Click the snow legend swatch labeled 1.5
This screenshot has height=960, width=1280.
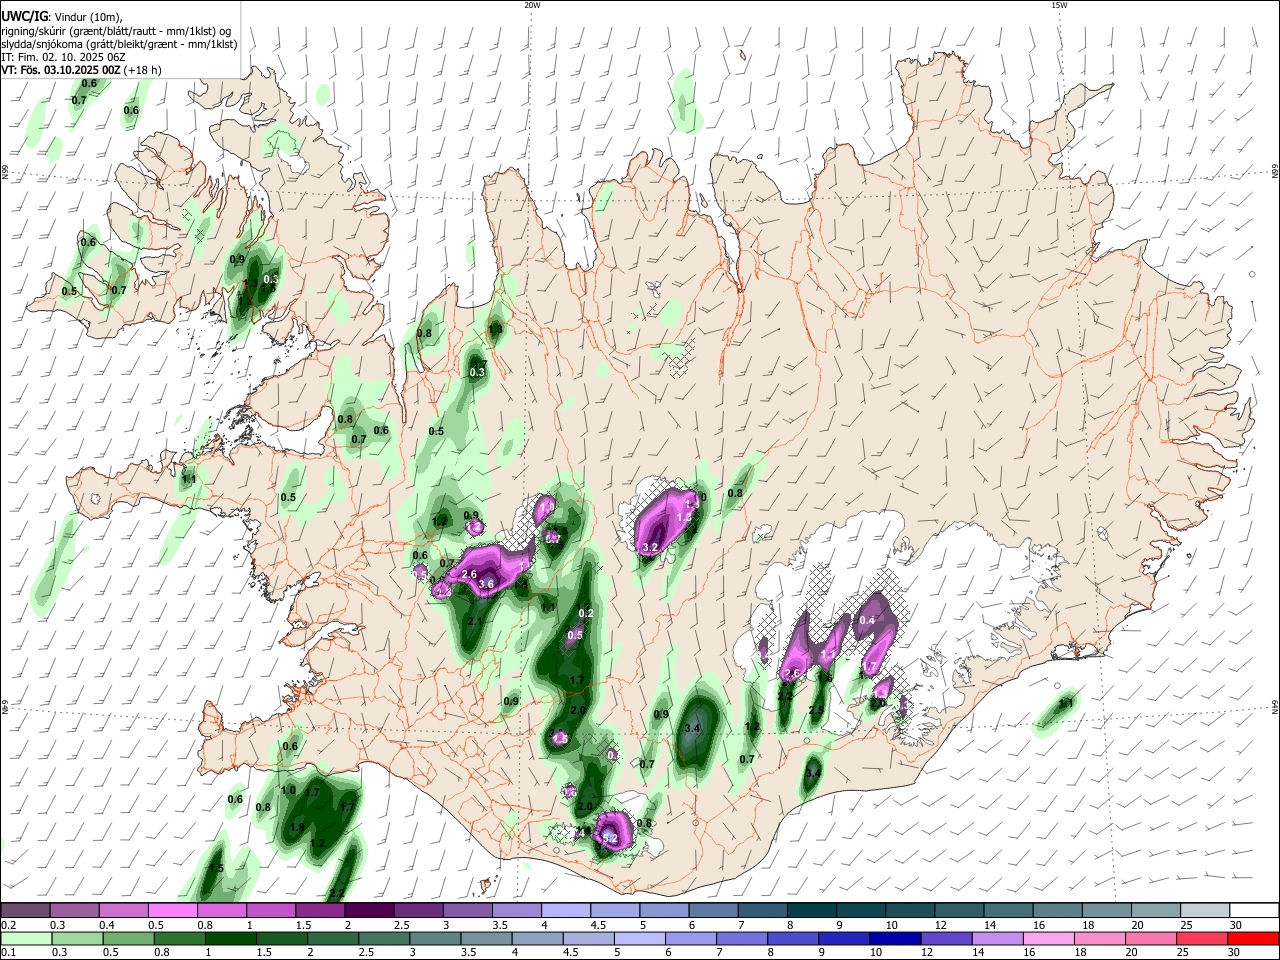click(x=319, y=911)
